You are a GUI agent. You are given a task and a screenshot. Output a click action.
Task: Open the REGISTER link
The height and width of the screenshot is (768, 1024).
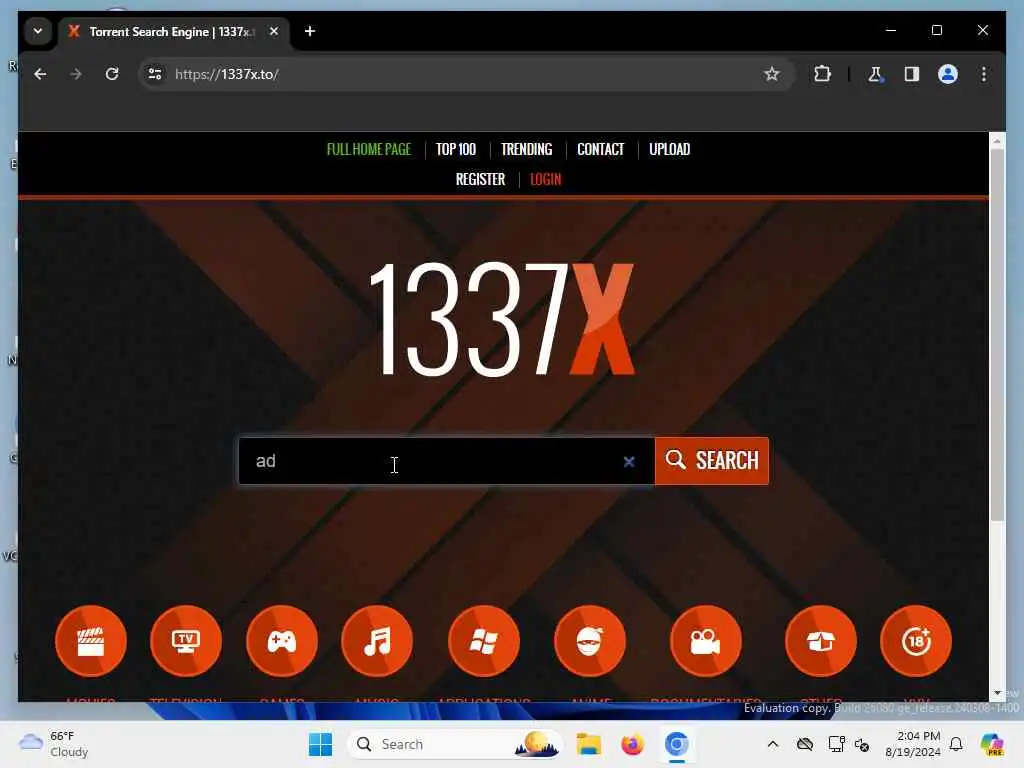tap(481, 180)
